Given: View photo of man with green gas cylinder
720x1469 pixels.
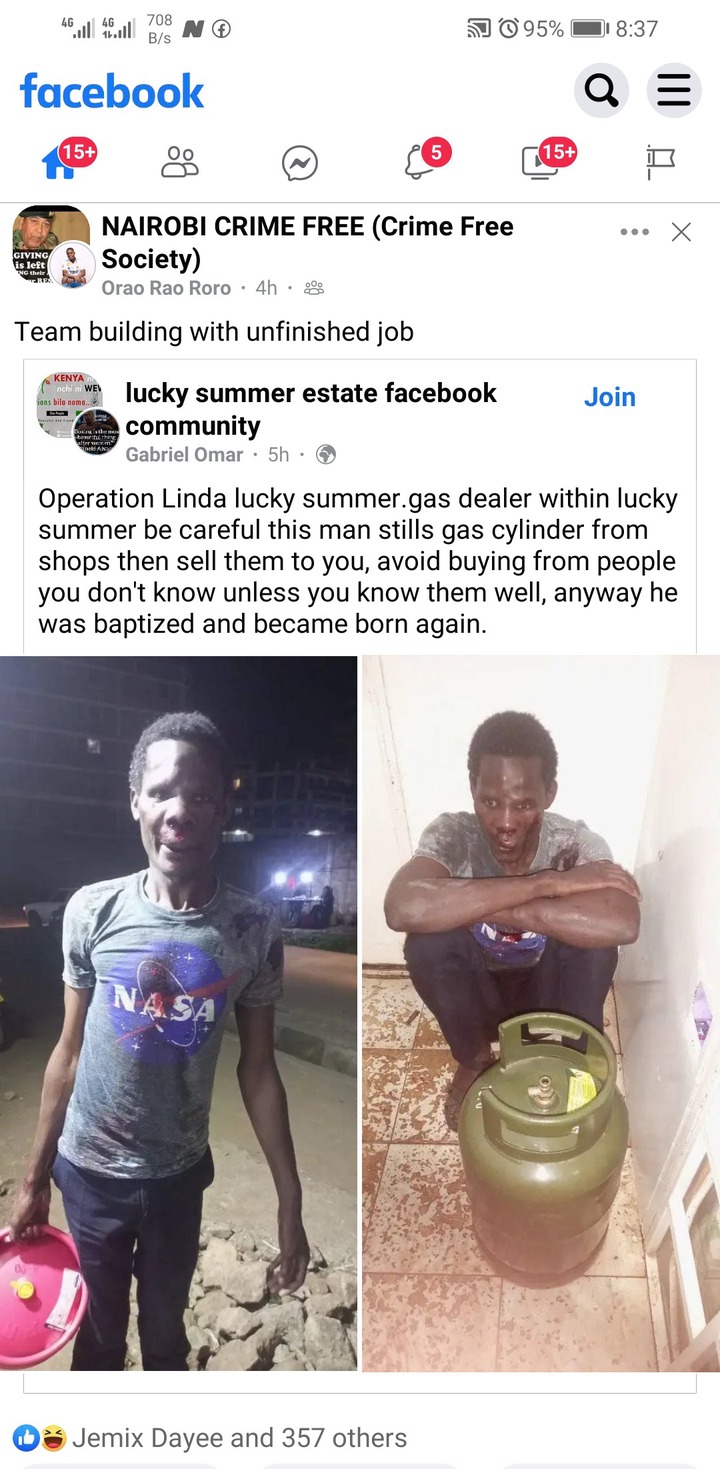Looking at the screenshot, I should point(541,1013).
